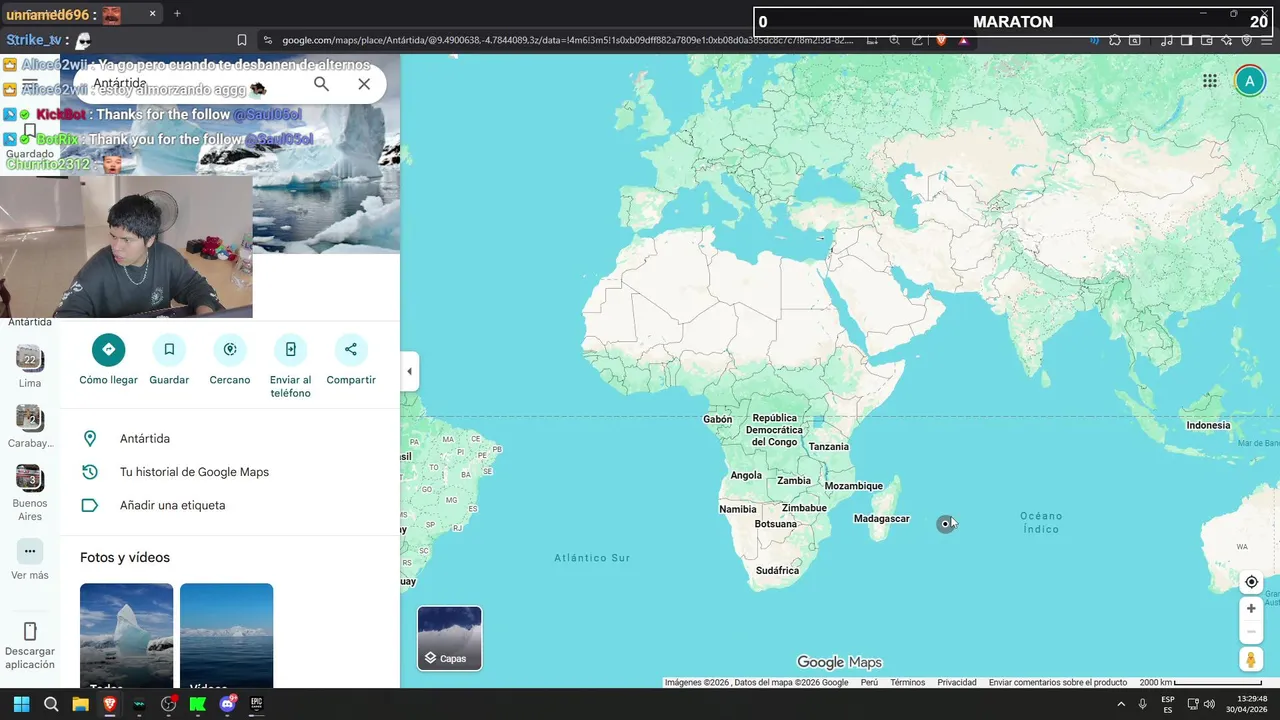Open Brave Shields lion icon in address bar
Image resolution: width=1280 pixels, height=720 pixels.
(x=941, y=40)
